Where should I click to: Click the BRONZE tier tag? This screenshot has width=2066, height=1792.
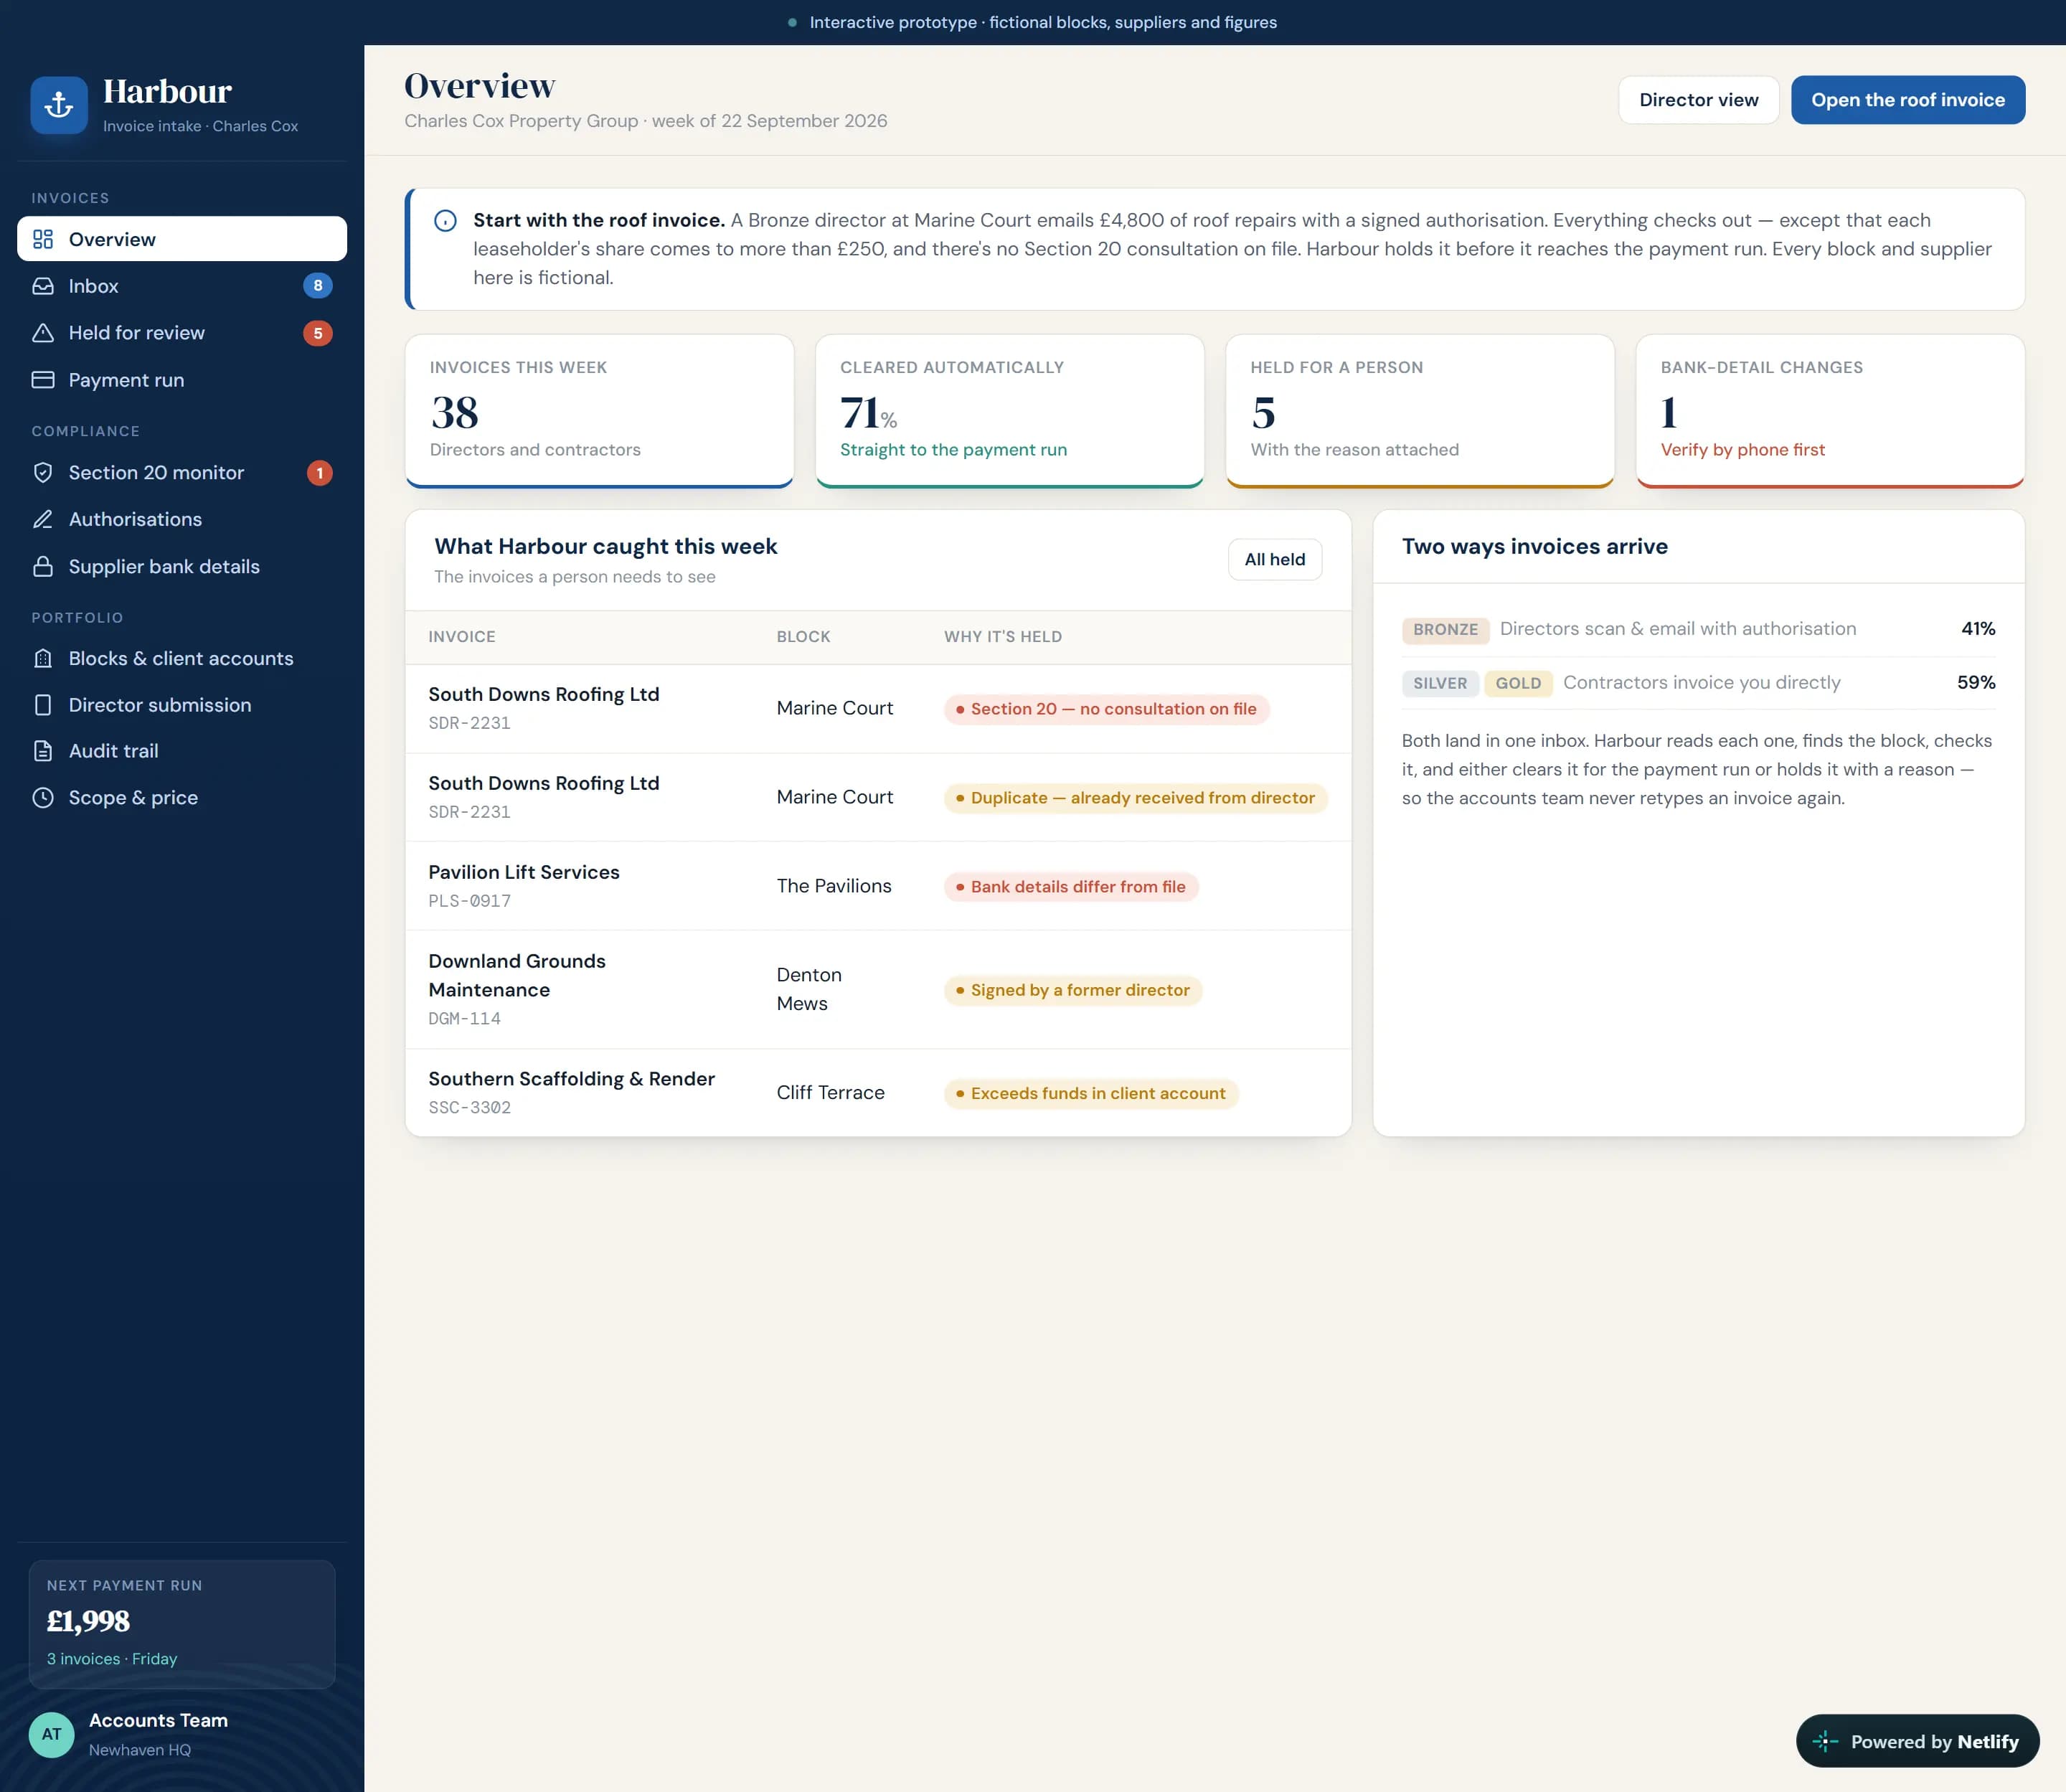(x=1445, y=630)
